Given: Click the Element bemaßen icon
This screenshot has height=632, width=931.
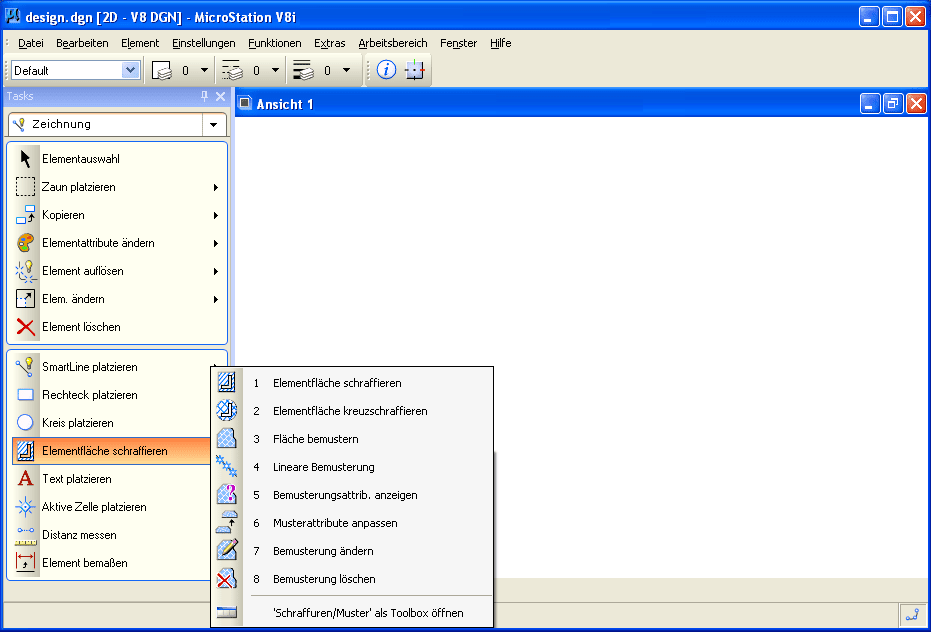Looking at the screenshot, I should (26, 563).
